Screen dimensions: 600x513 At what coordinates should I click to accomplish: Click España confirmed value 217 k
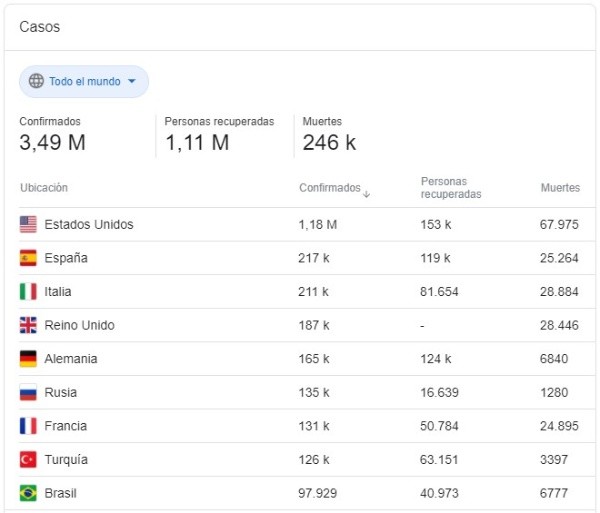(314, 258)
